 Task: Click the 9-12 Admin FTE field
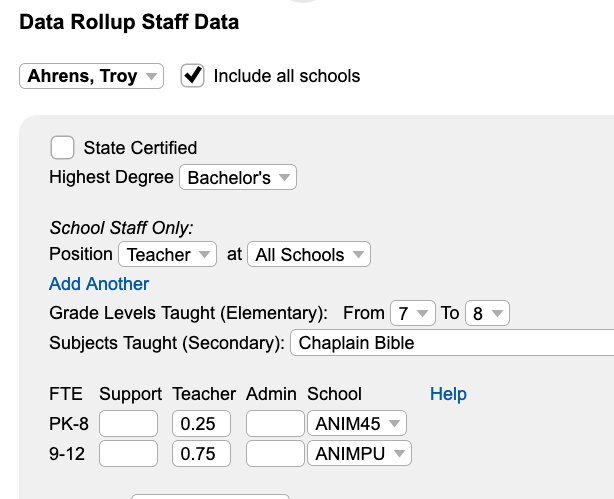275,454
